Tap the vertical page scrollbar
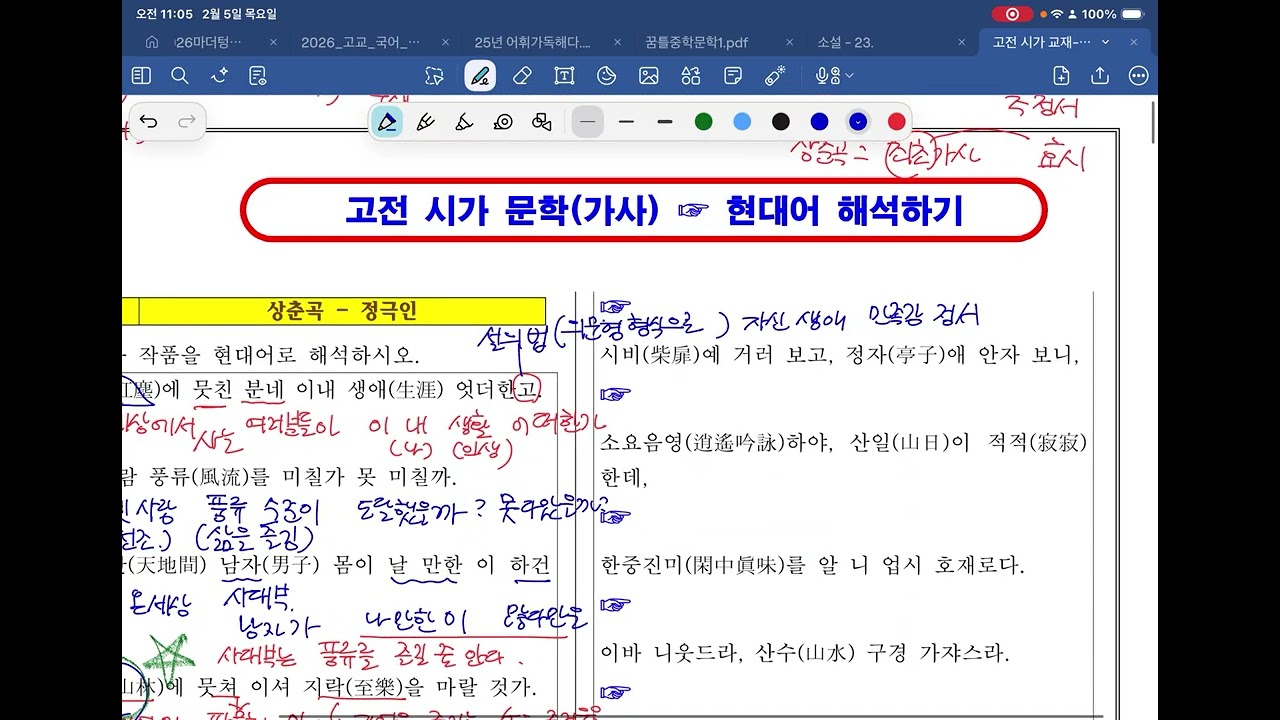 [1154, 120]
